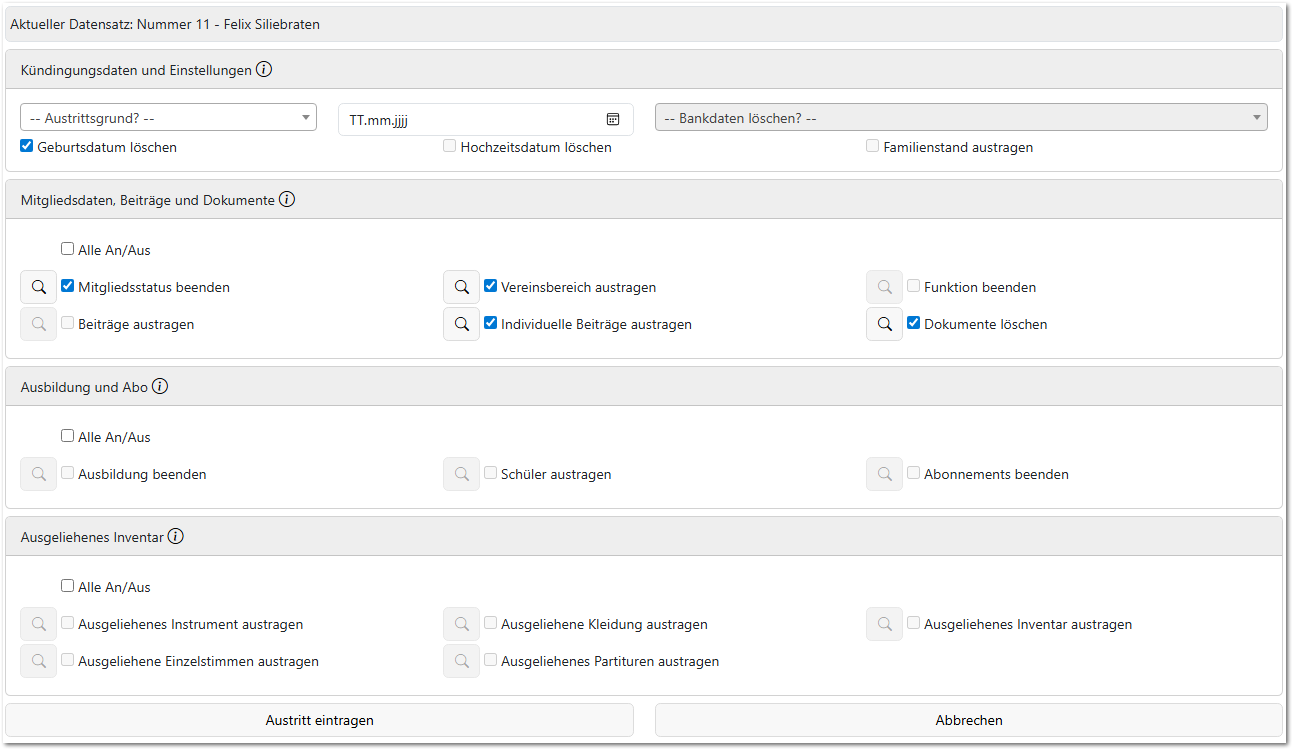Click info icon next to Mitgliedsdaten, Beiträge und Dokumente

pos(287,200)
